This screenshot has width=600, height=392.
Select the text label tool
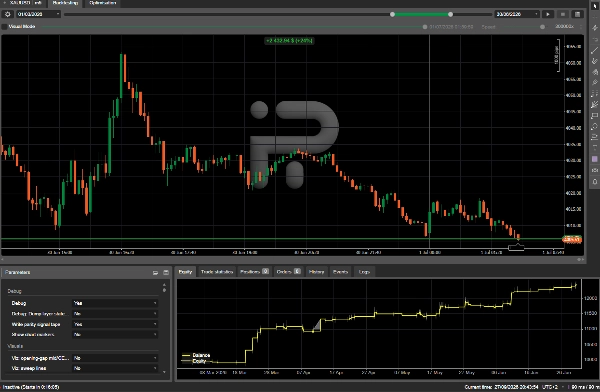click(594, 148)
